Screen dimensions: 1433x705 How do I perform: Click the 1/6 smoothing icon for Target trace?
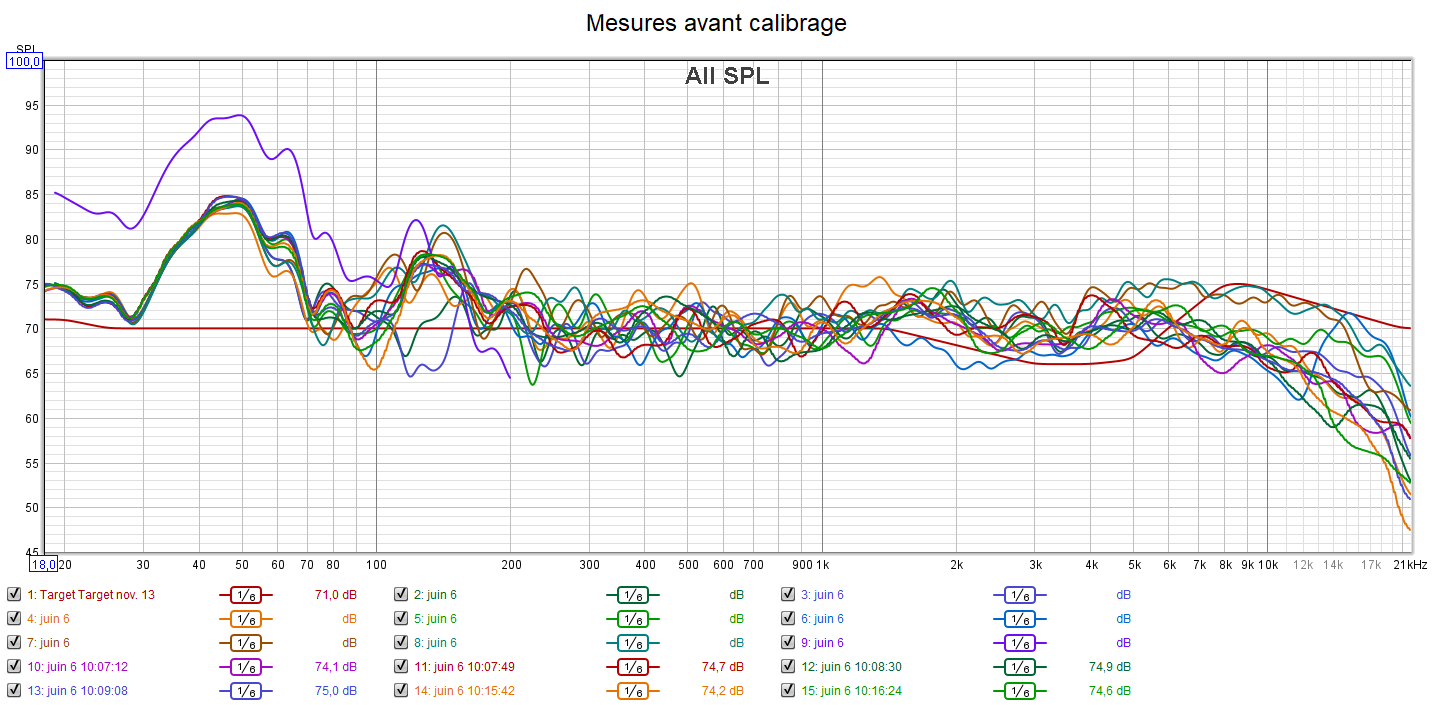pos(245,595)
